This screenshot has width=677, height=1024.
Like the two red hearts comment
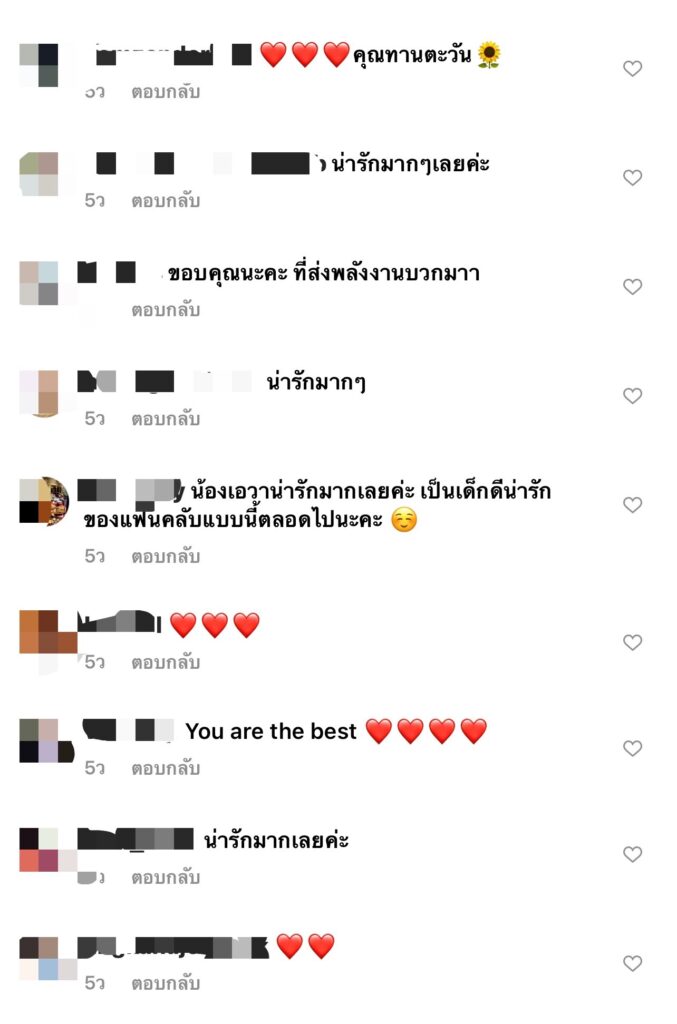click(x=632, y=963)
